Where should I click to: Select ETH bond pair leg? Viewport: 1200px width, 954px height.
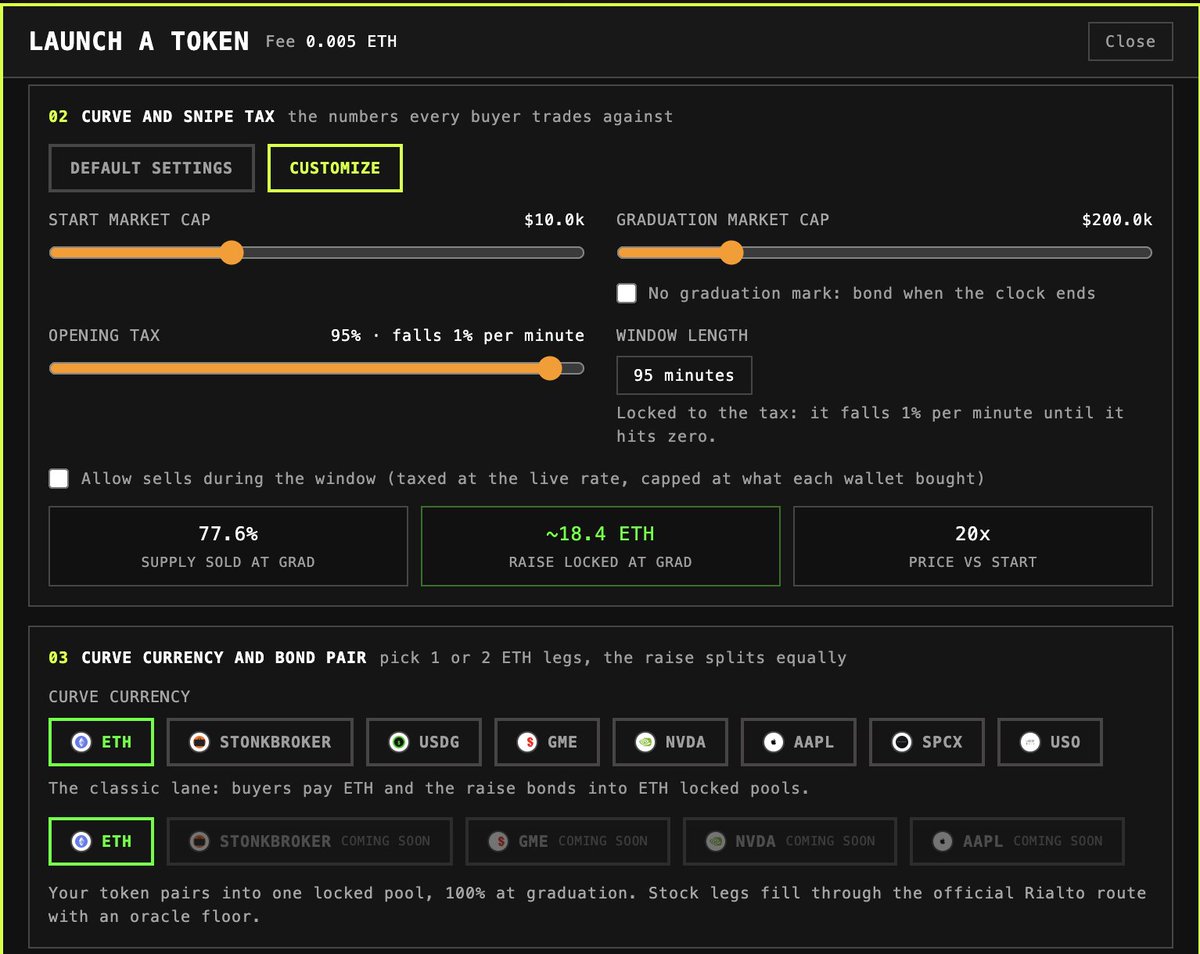pos(101,841)
